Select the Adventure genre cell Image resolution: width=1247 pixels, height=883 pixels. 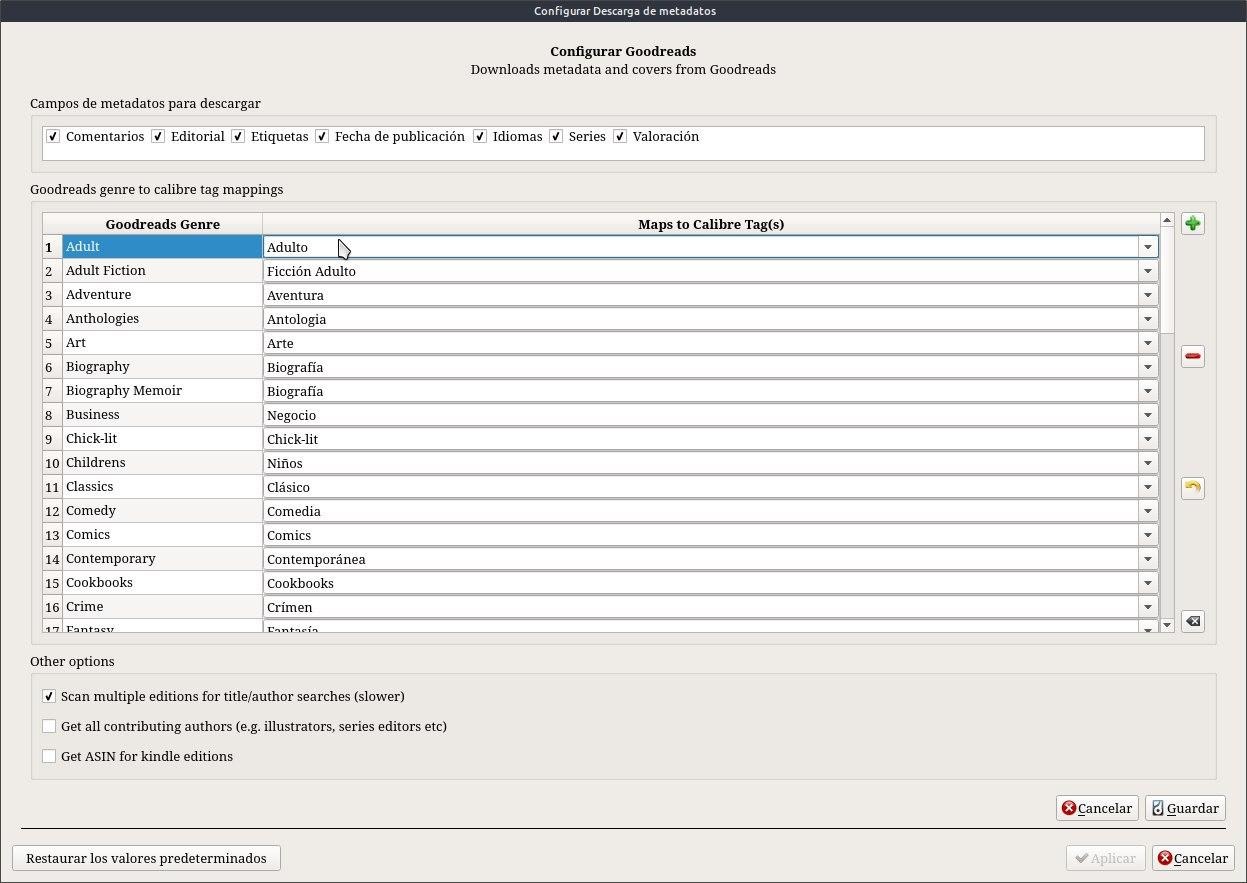click(162, 295)
